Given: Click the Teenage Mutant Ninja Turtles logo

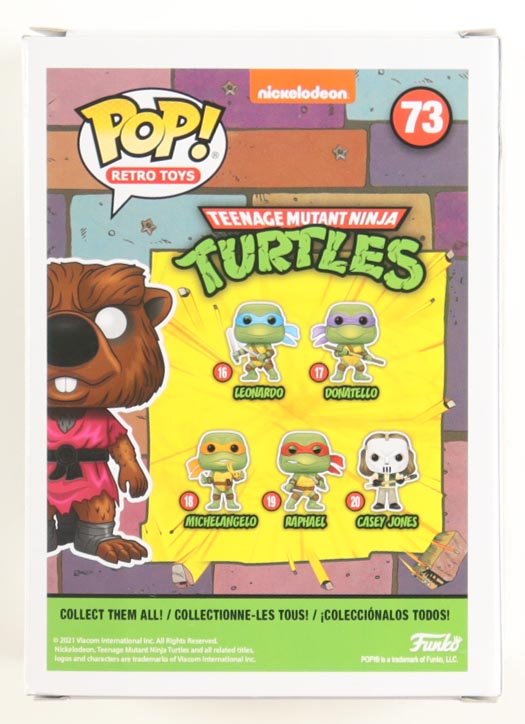Looking at the screenshot, I should 300,247.
